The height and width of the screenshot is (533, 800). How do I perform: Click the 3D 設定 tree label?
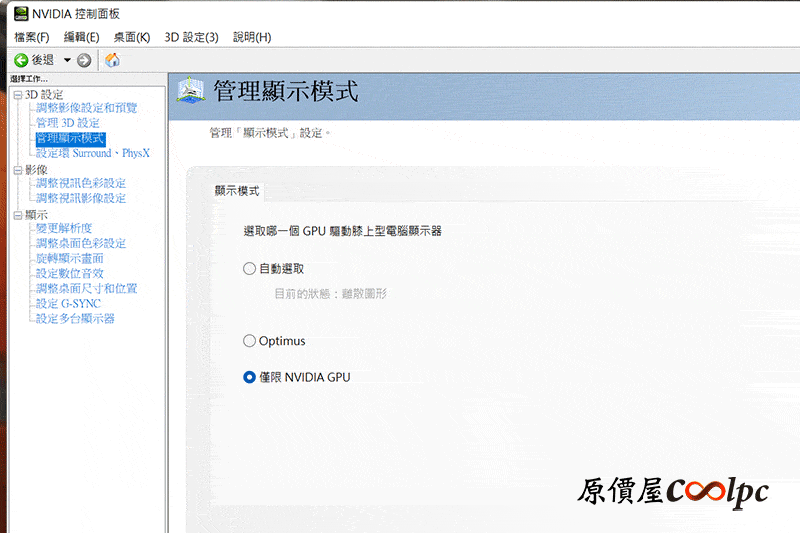[44, 95]
